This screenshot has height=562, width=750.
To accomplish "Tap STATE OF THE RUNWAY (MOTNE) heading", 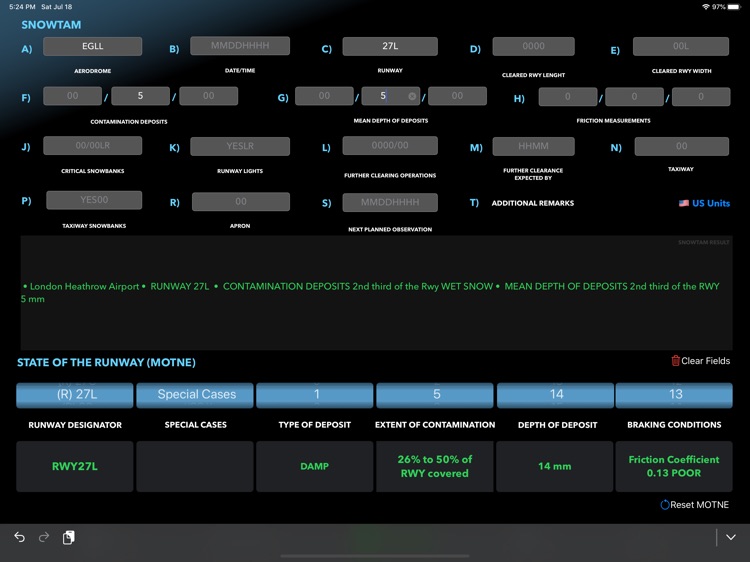I will pos(106,363).
